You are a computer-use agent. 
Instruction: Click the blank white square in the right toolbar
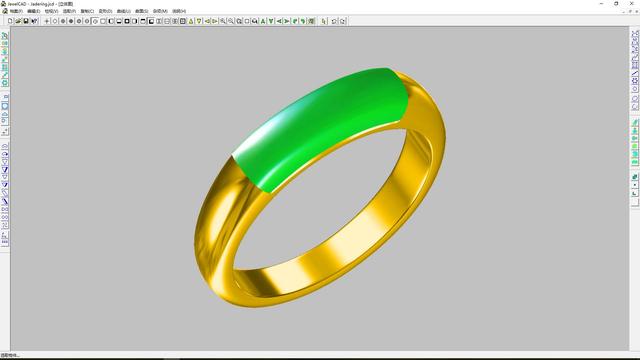tap(635, 202)
